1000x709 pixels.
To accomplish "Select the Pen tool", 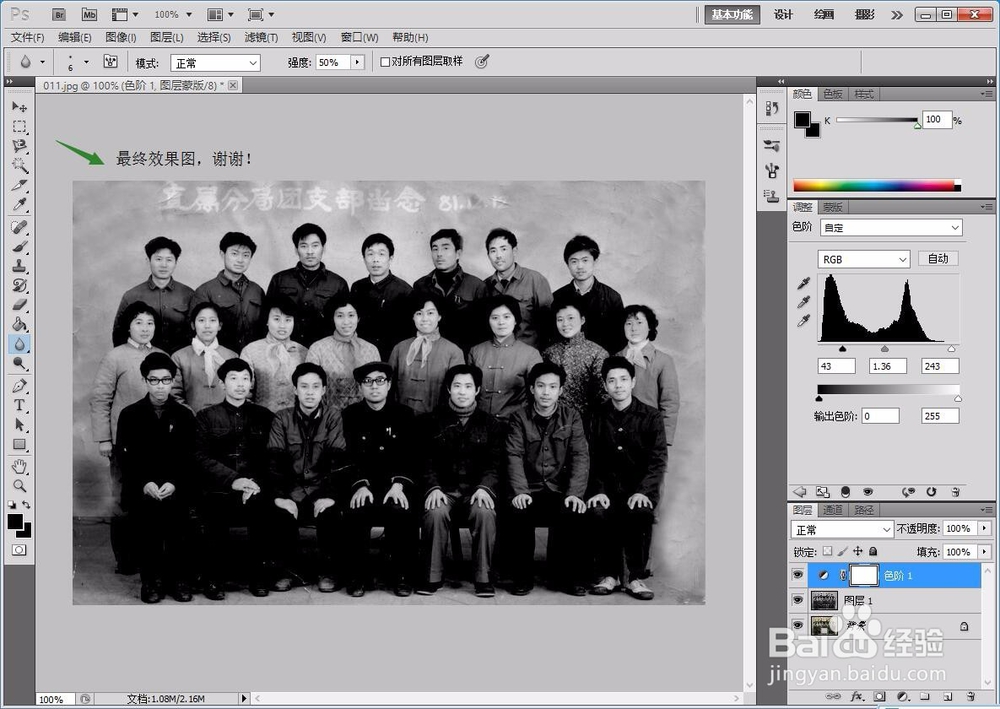I will pos(19,386).
